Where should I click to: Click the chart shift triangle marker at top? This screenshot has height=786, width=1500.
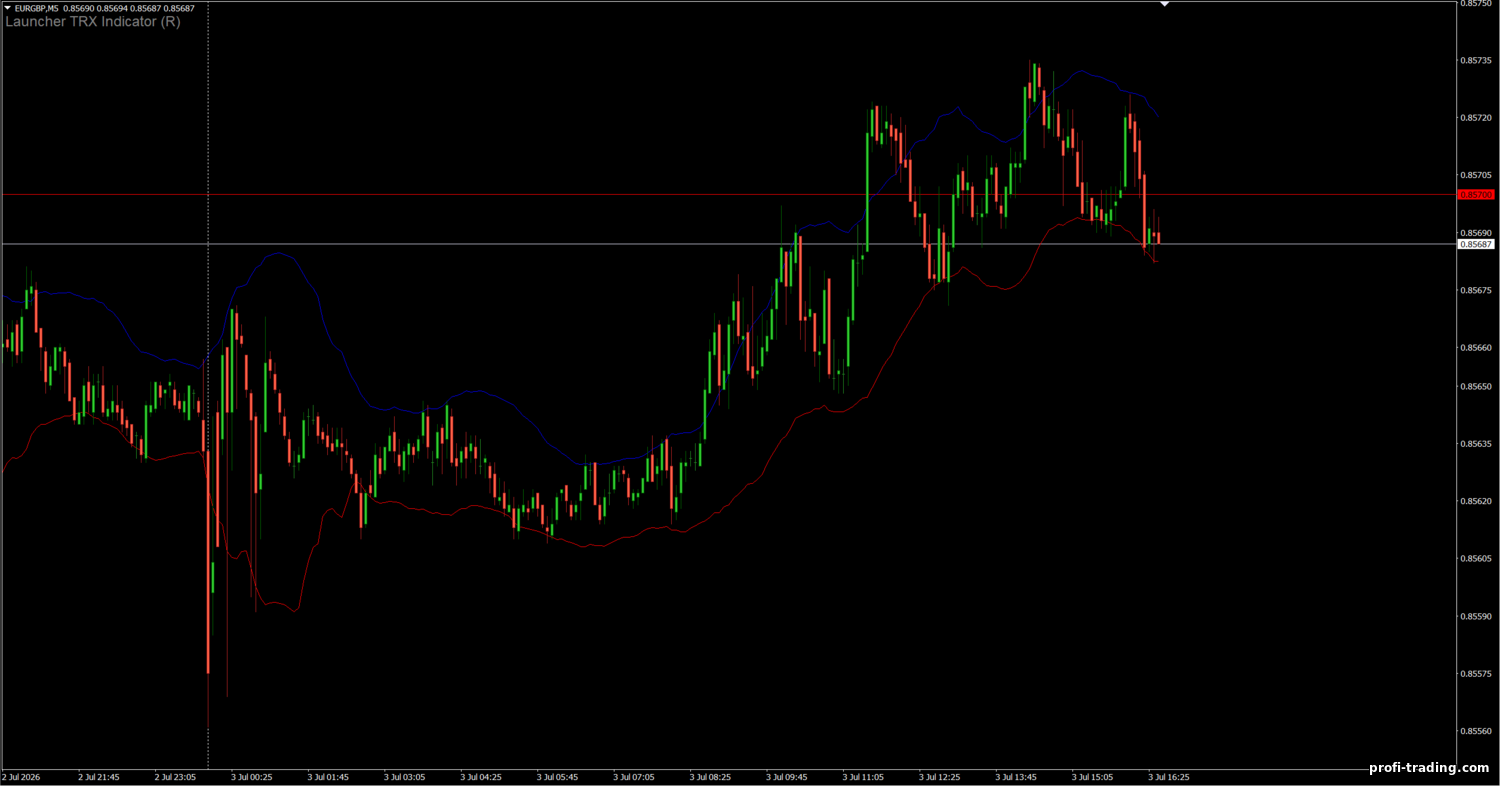point(1164,4)
